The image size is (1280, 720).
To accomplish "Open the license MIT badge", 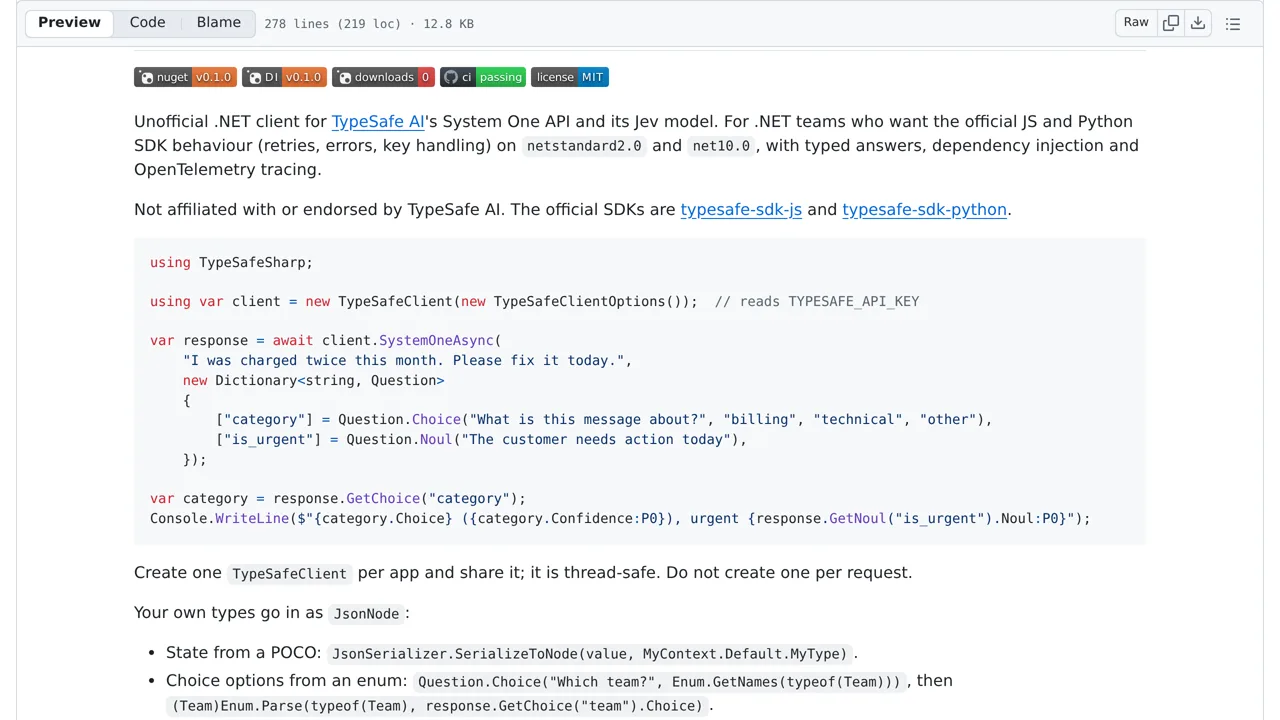I will click(x=570, y=77).
